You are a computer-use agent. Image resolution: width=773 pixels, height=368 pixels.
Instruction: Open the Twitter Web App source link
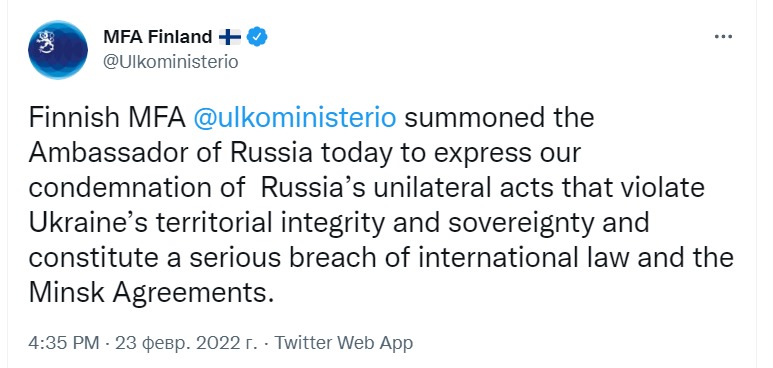coord(343,342)
